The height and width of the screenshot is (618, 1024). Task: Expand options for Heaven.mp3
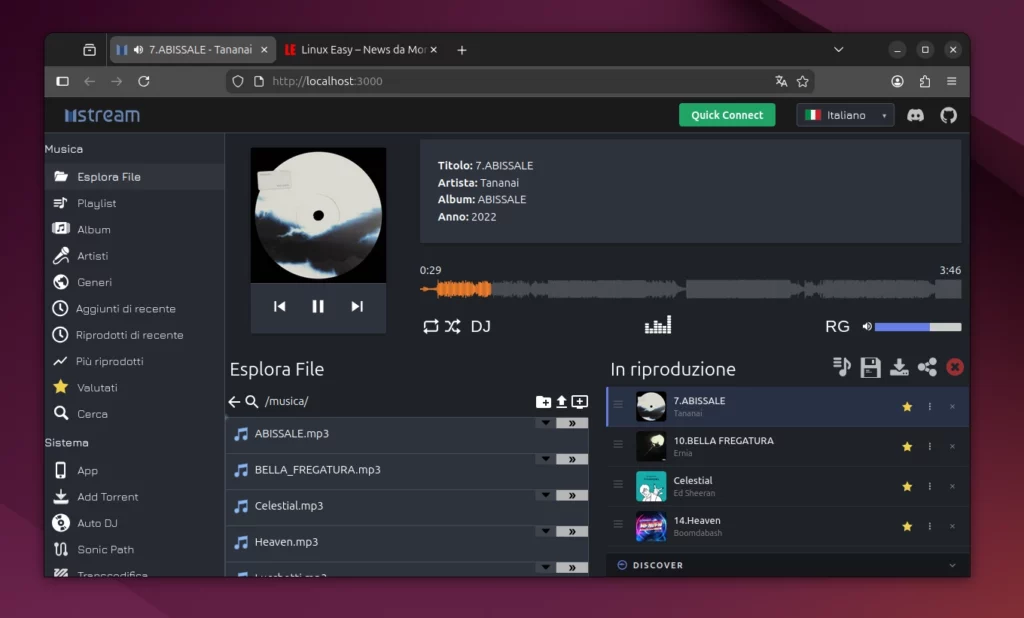pyautogui.click(x=545, y=530)
